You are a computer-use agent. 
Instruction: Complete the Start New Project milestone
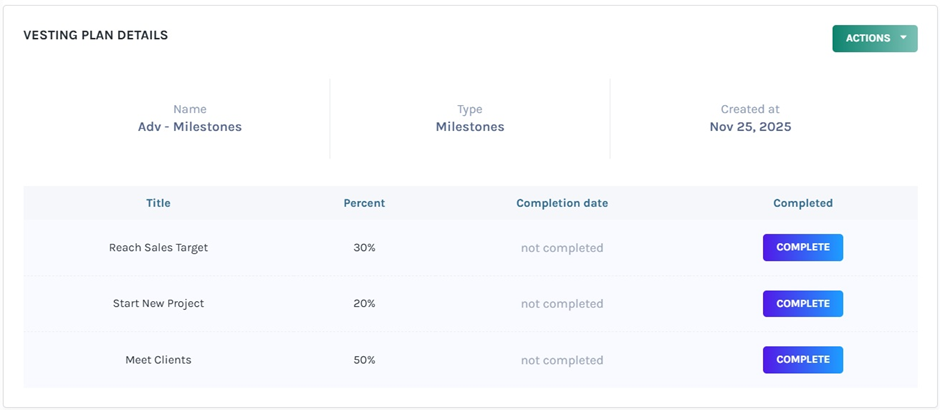point(802,303)
